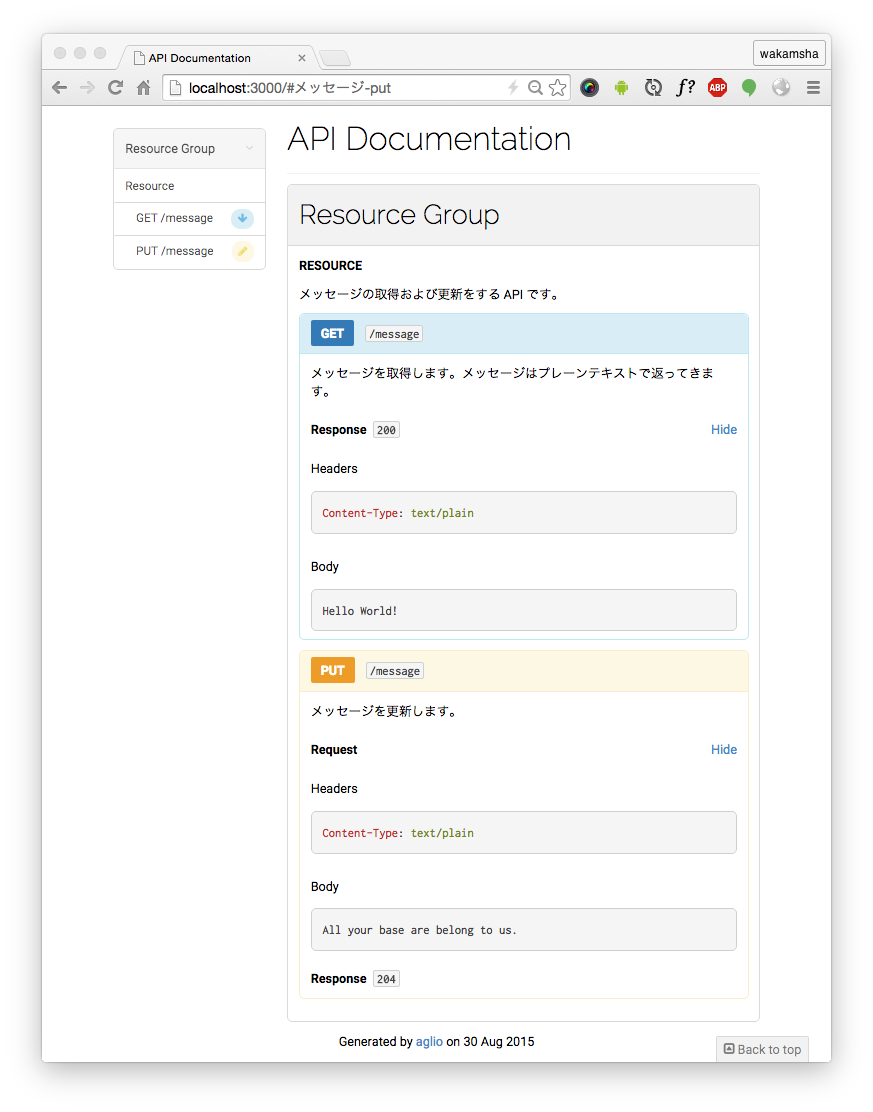
Task: Expand the Response 204 row
Action: pyautogui.click(x=355, y=979)
